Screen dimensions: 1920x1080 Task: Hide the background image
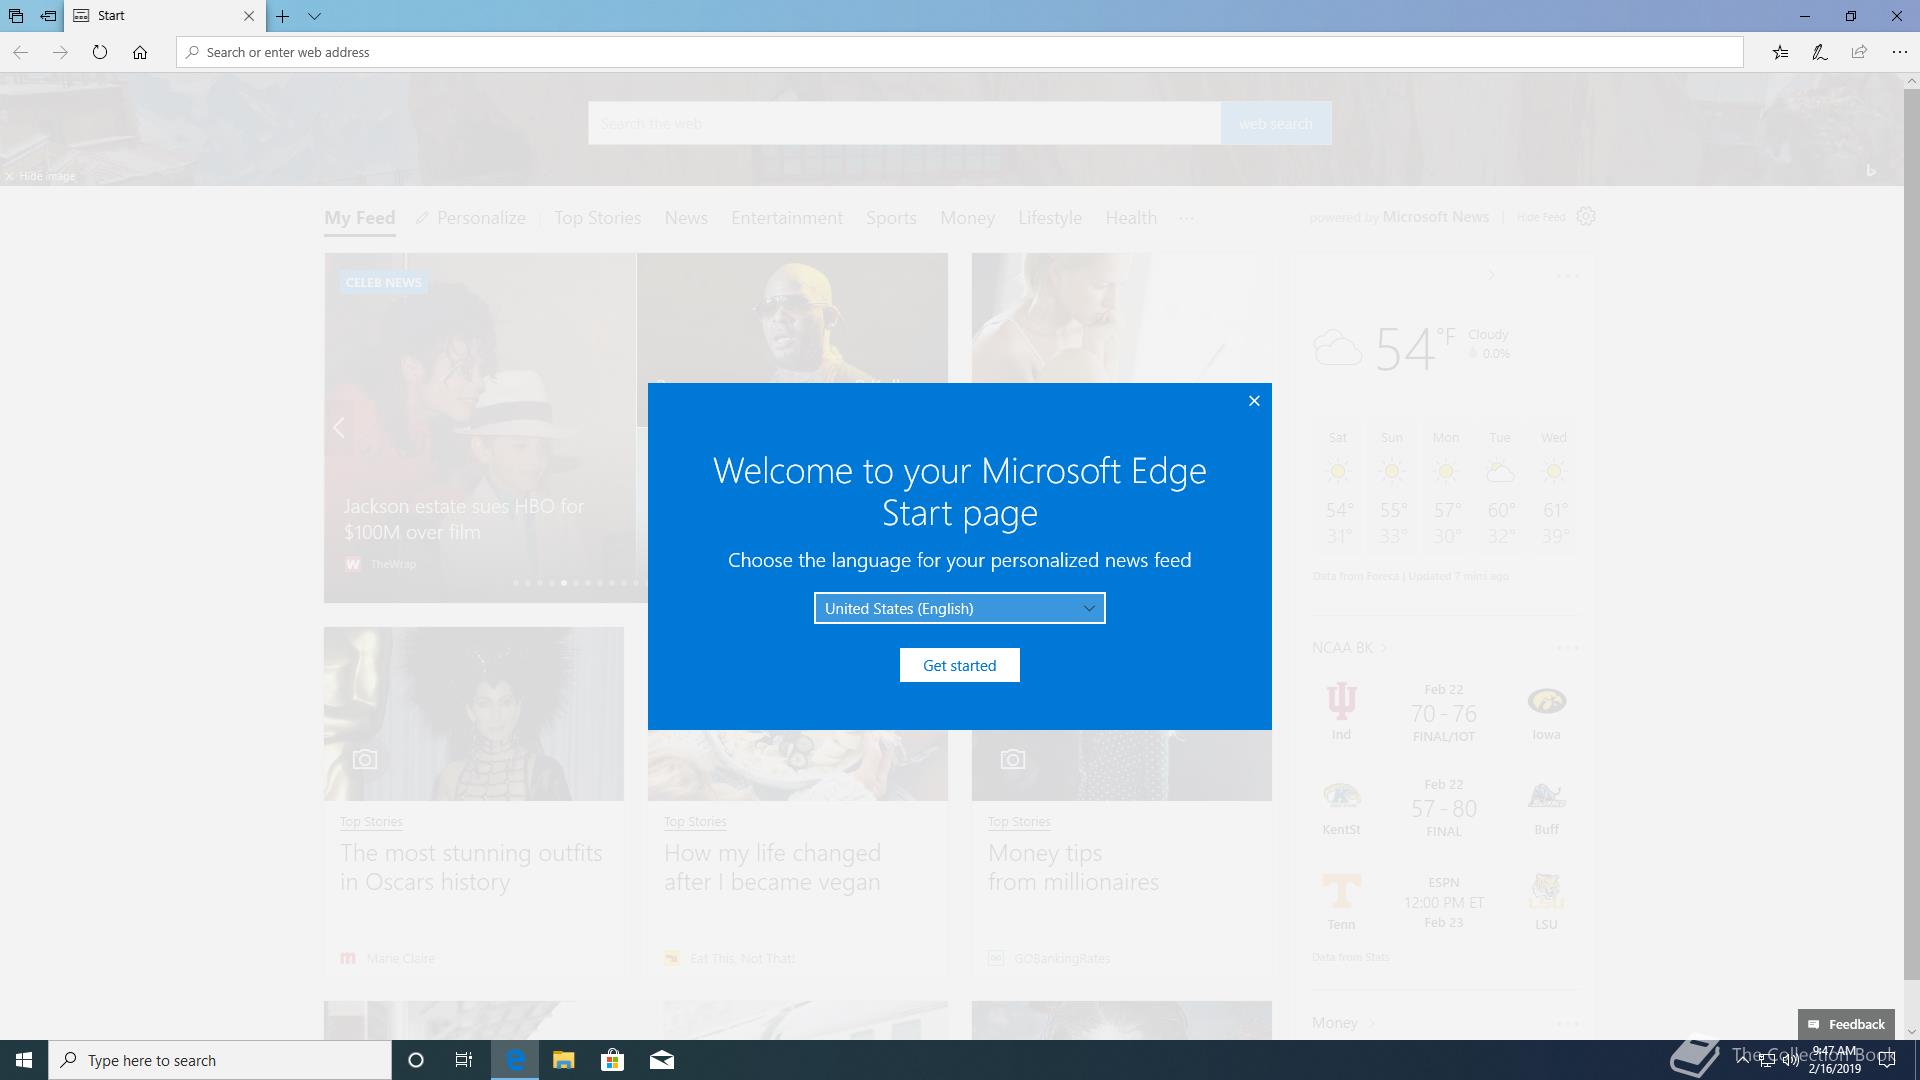pos(40,176)
